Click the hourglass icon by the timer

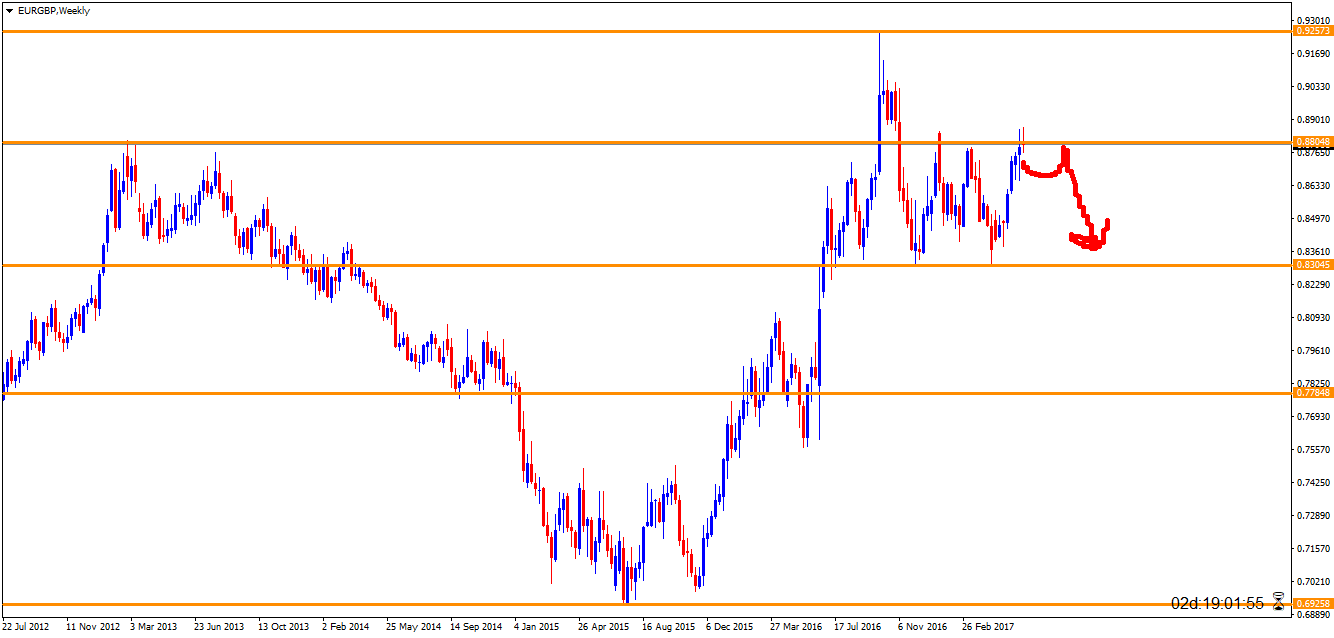coord(1278,602)
